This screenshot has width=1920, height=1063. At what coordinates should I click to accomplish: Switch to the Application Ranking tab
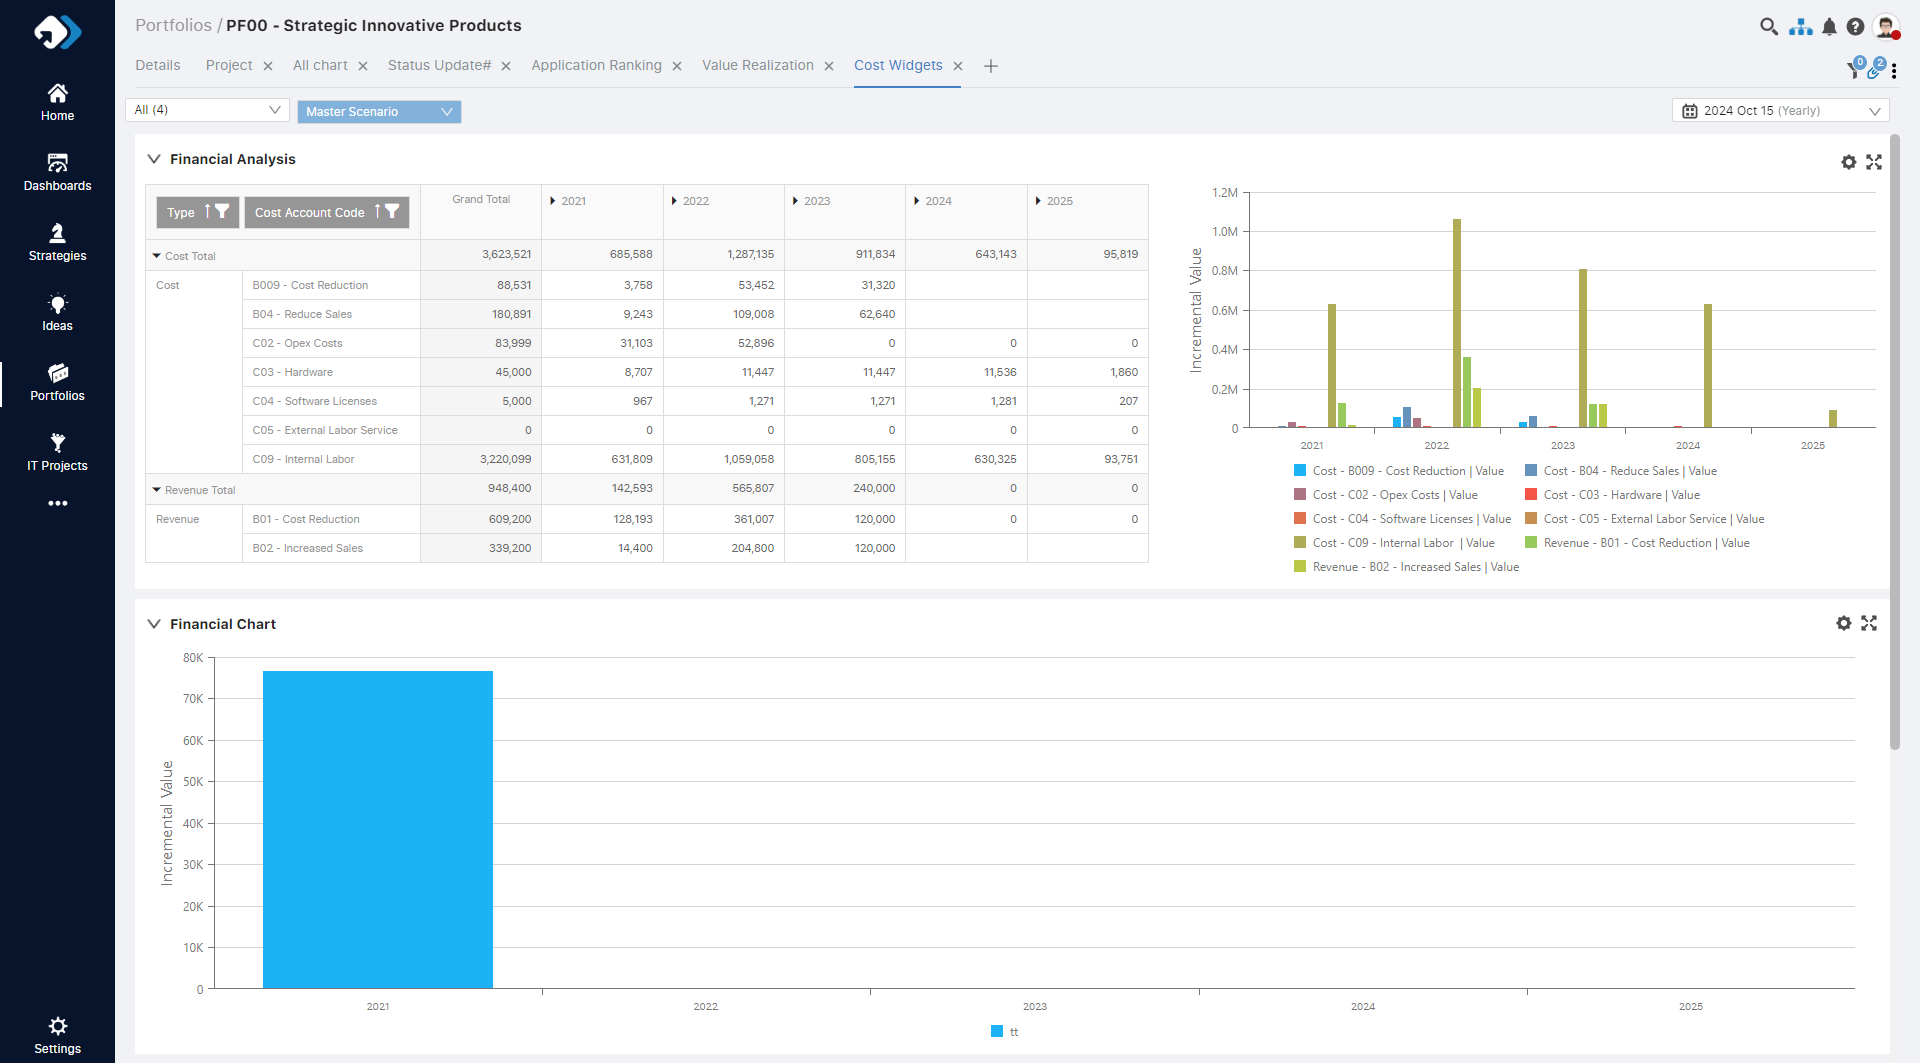click(x=596, y=65)
